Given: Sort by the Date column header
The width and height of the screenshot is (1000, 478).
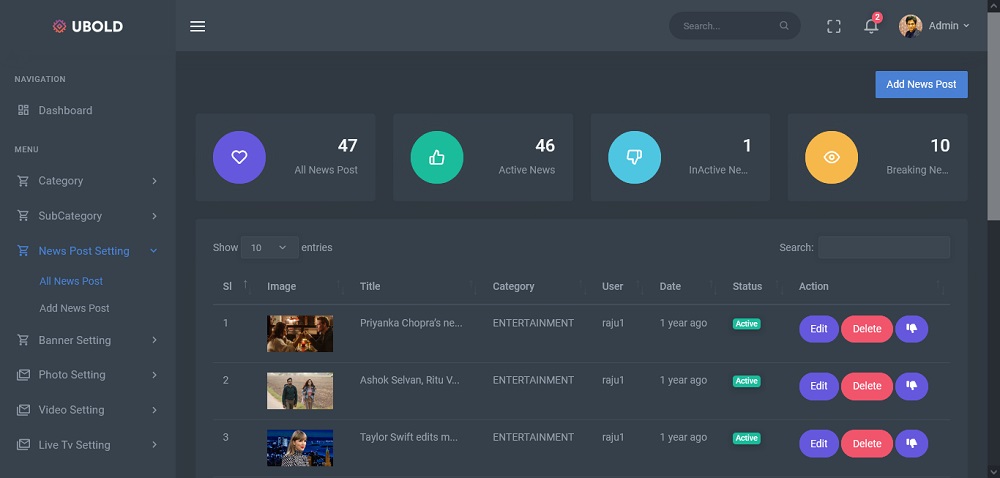Looking at the screenshot, I should click(x=670, y=286).
